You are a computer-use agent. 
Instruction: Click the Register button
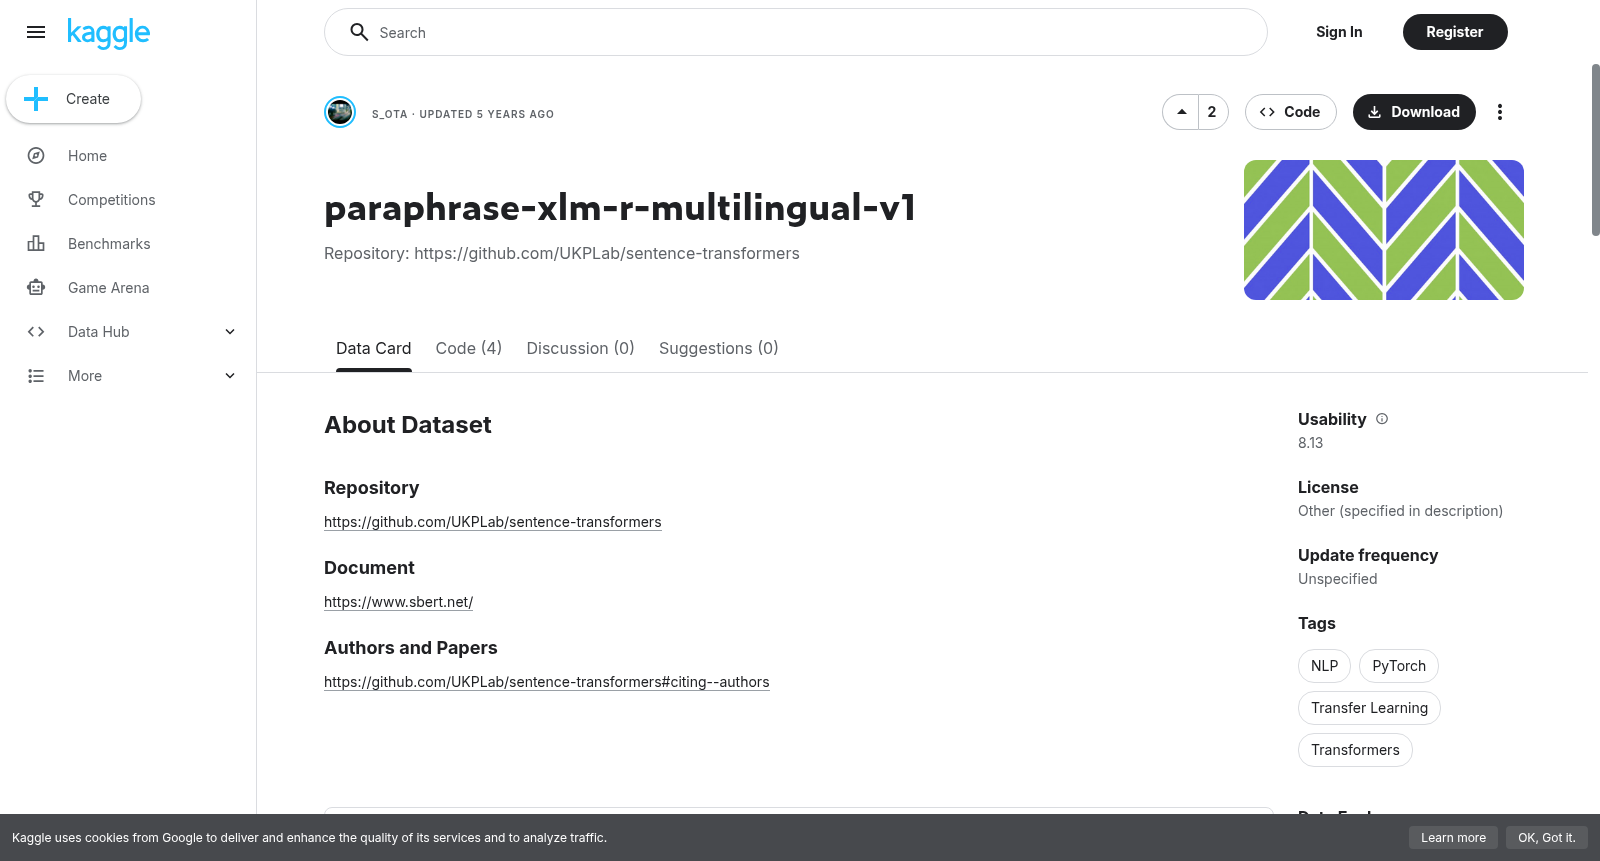coord(1455,32)
